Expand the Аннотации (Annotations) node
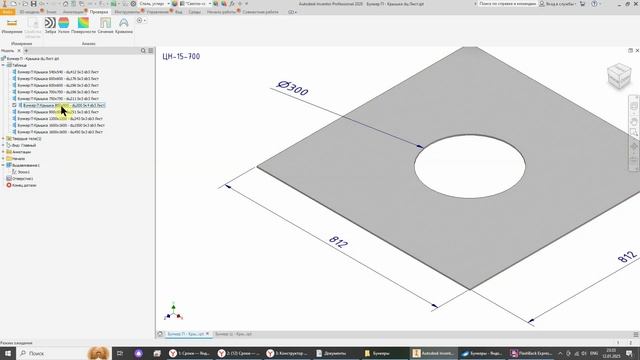Viewport: 640px width, 360px height. 3,152
